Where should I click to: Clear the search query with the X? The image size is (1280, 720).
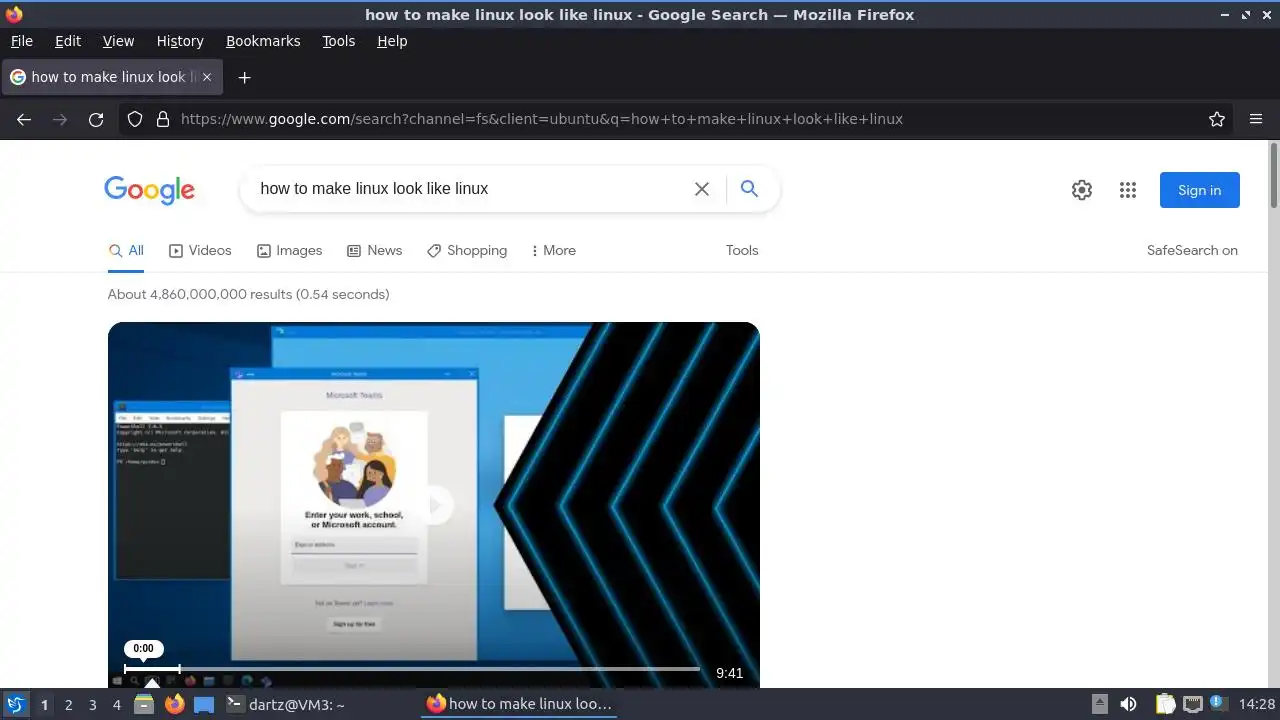pos(702,189)
